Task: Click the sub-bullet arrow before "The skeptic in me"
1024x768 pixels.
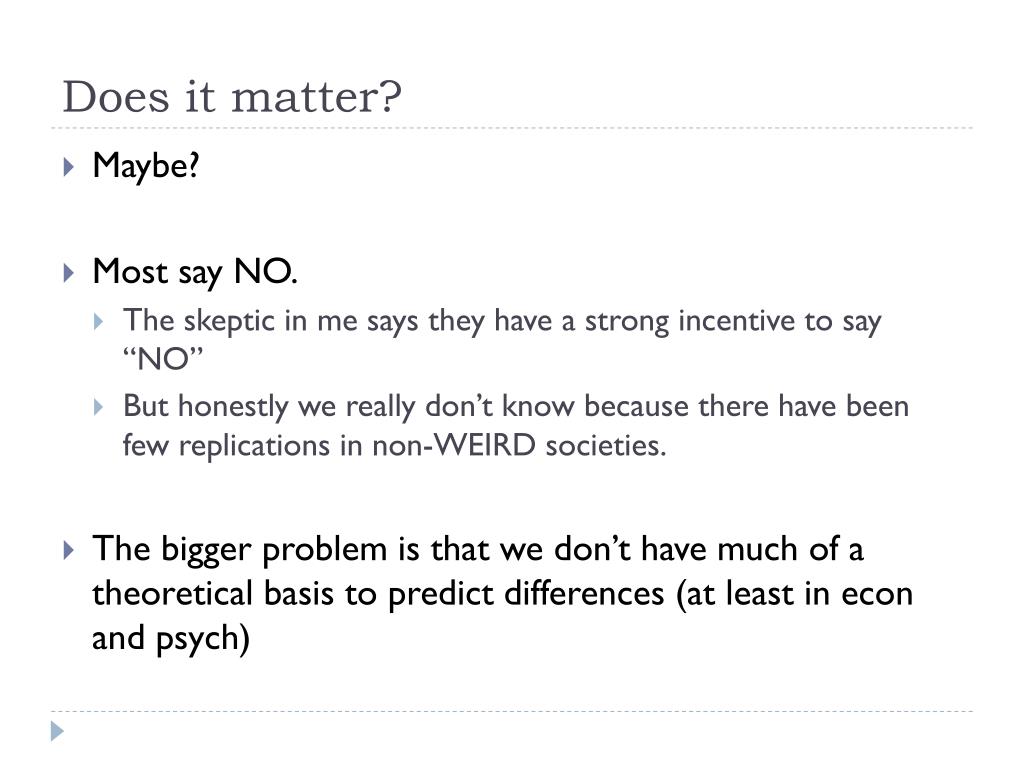Action: (x=99, y=321)
